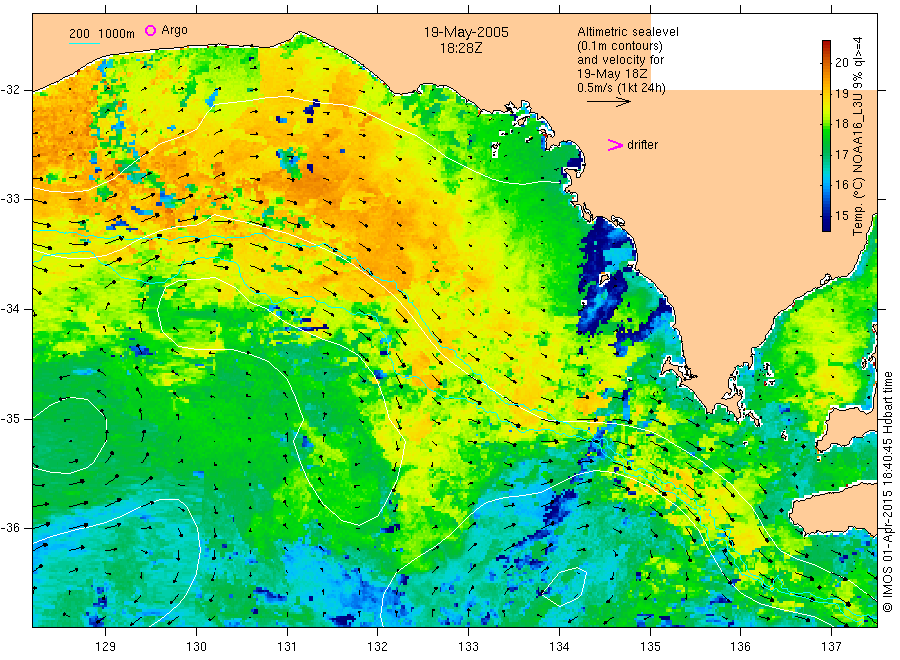900x660 pixels.
Task: Click the '(0.1m contours)' caption line
Action: coord(620,46)
